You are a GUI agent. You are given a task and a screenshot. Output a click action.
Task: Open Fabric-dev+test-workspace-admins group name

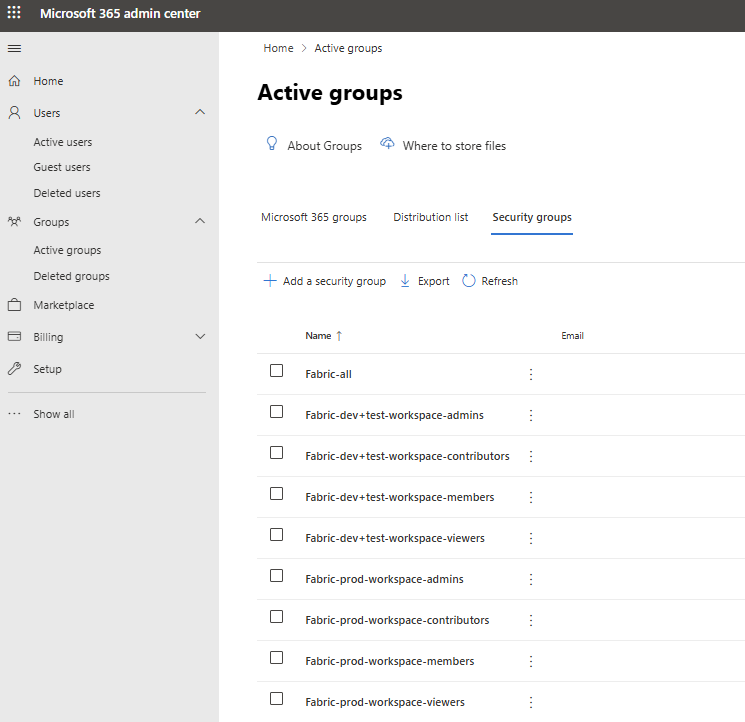(x=394, y=415)
